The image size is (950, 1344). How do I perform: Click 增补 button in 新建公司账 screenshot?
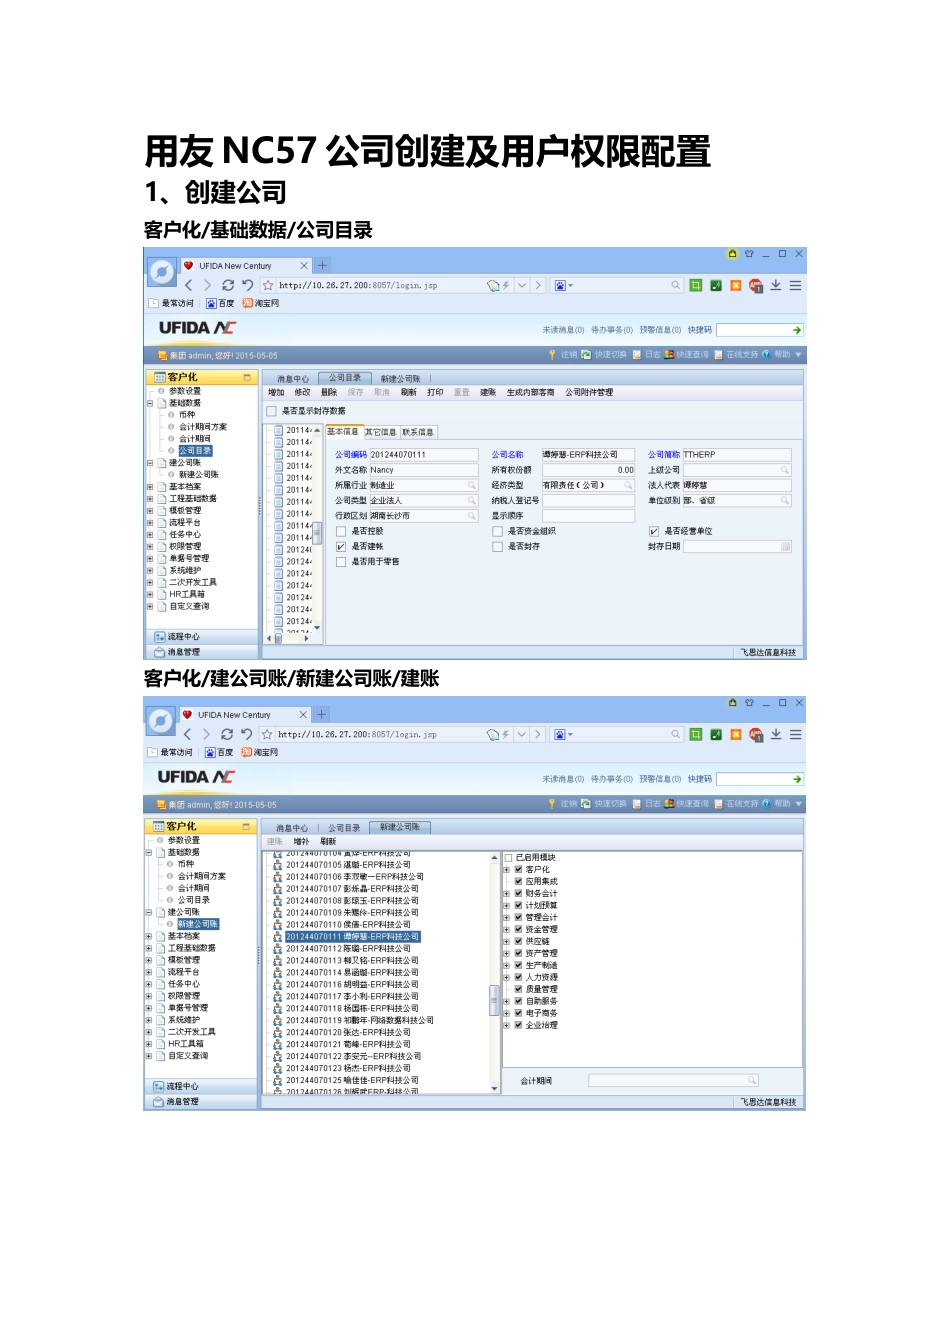(x=301, y=842)
